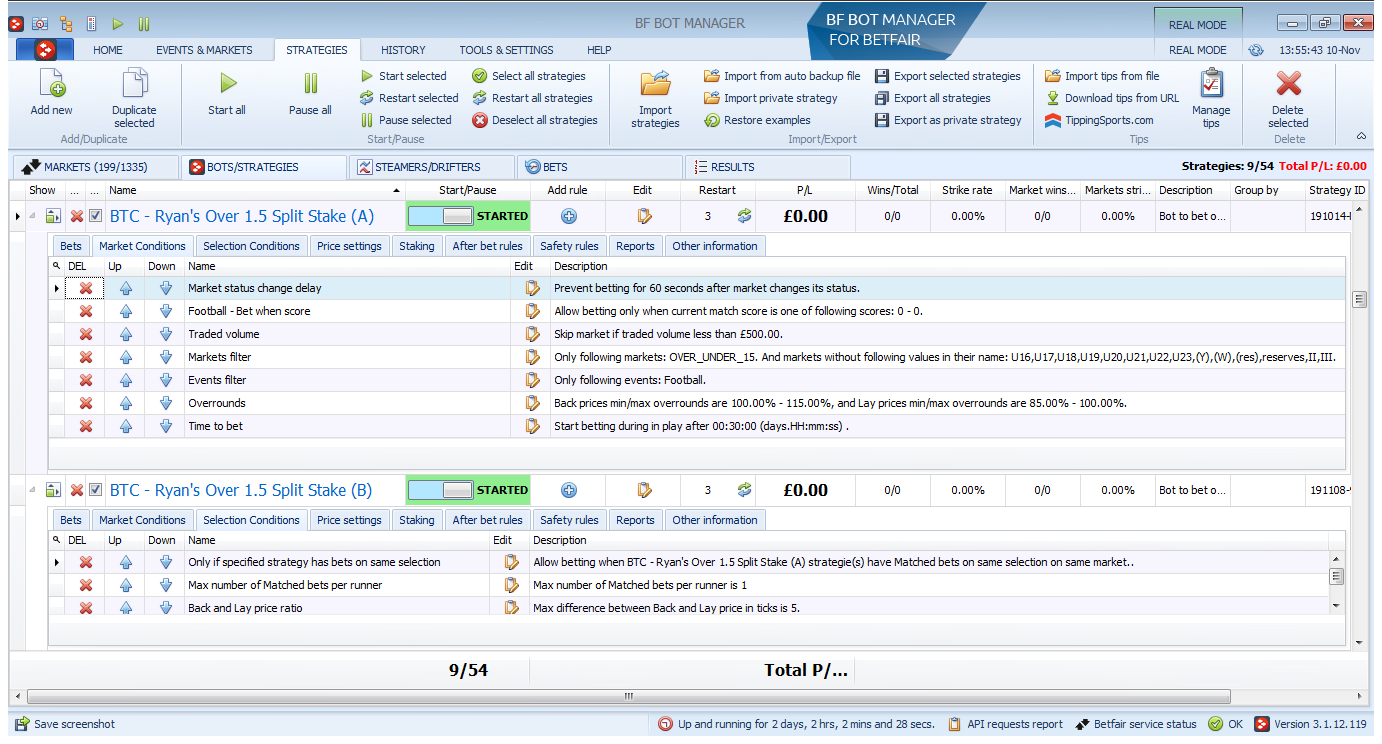Edit the Overrounds rule
The height and width of the screenshot is (744, 1382).
click(x=532, y=403)
